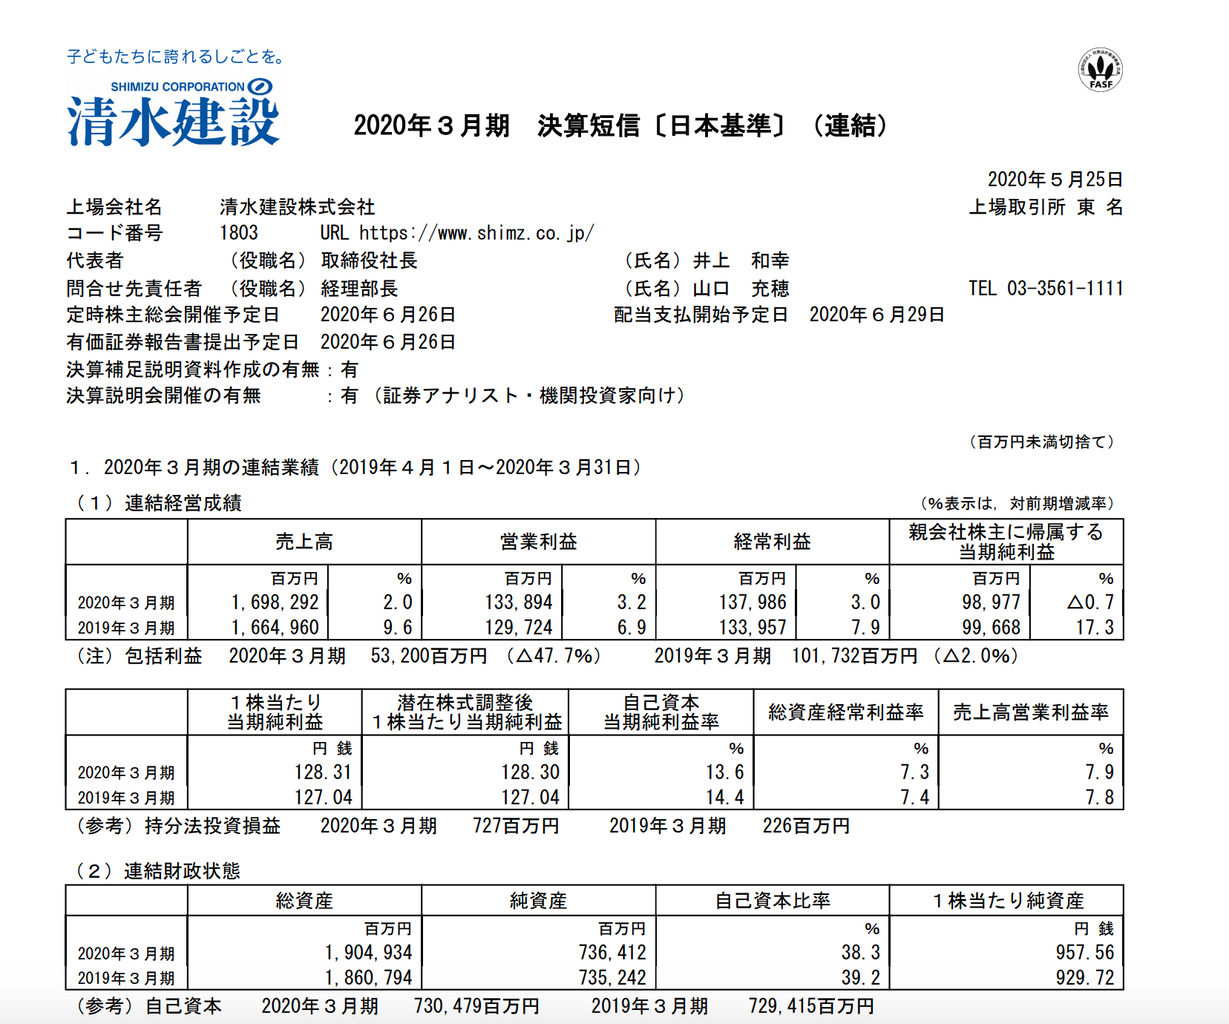Select the contact name 山口 充穂
This screenshot has width=1229, height=1024.
(741, 288)
